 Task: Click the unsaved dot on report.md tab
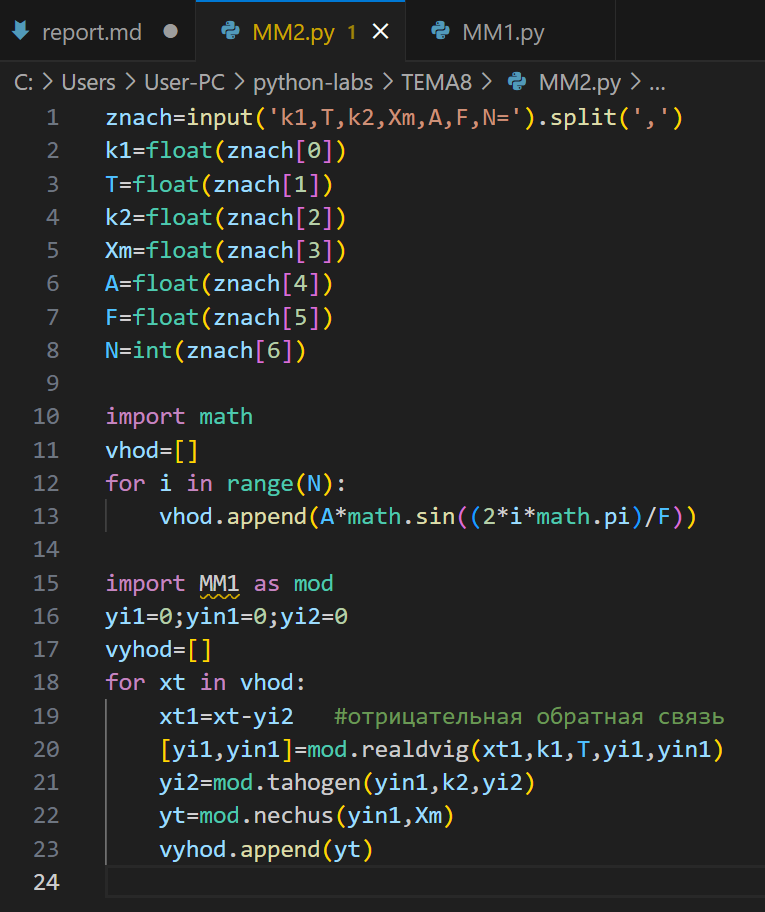point(170,32)
